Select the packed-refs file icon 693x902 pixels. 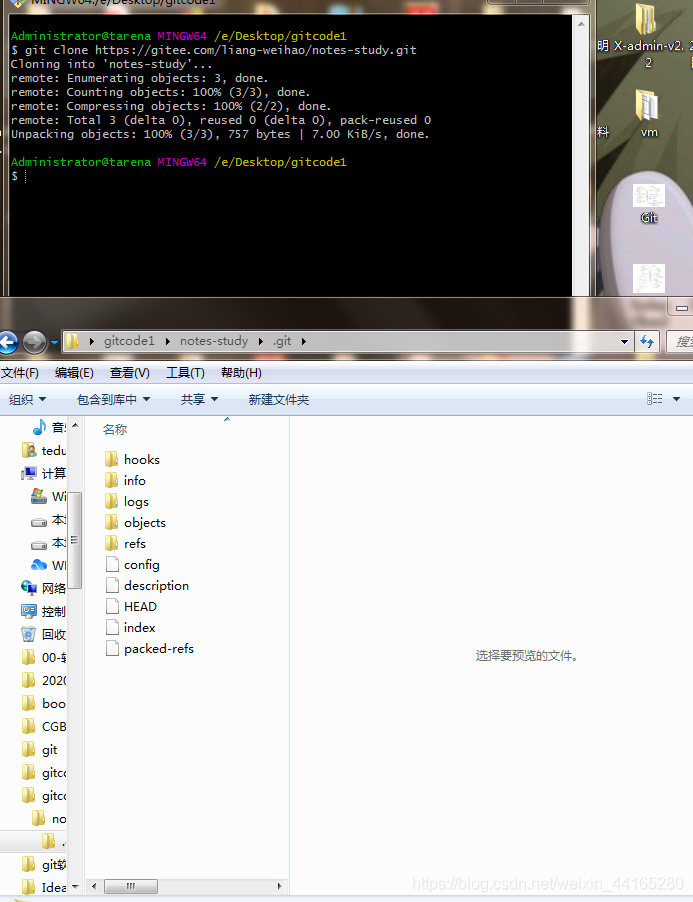point(113,648)
